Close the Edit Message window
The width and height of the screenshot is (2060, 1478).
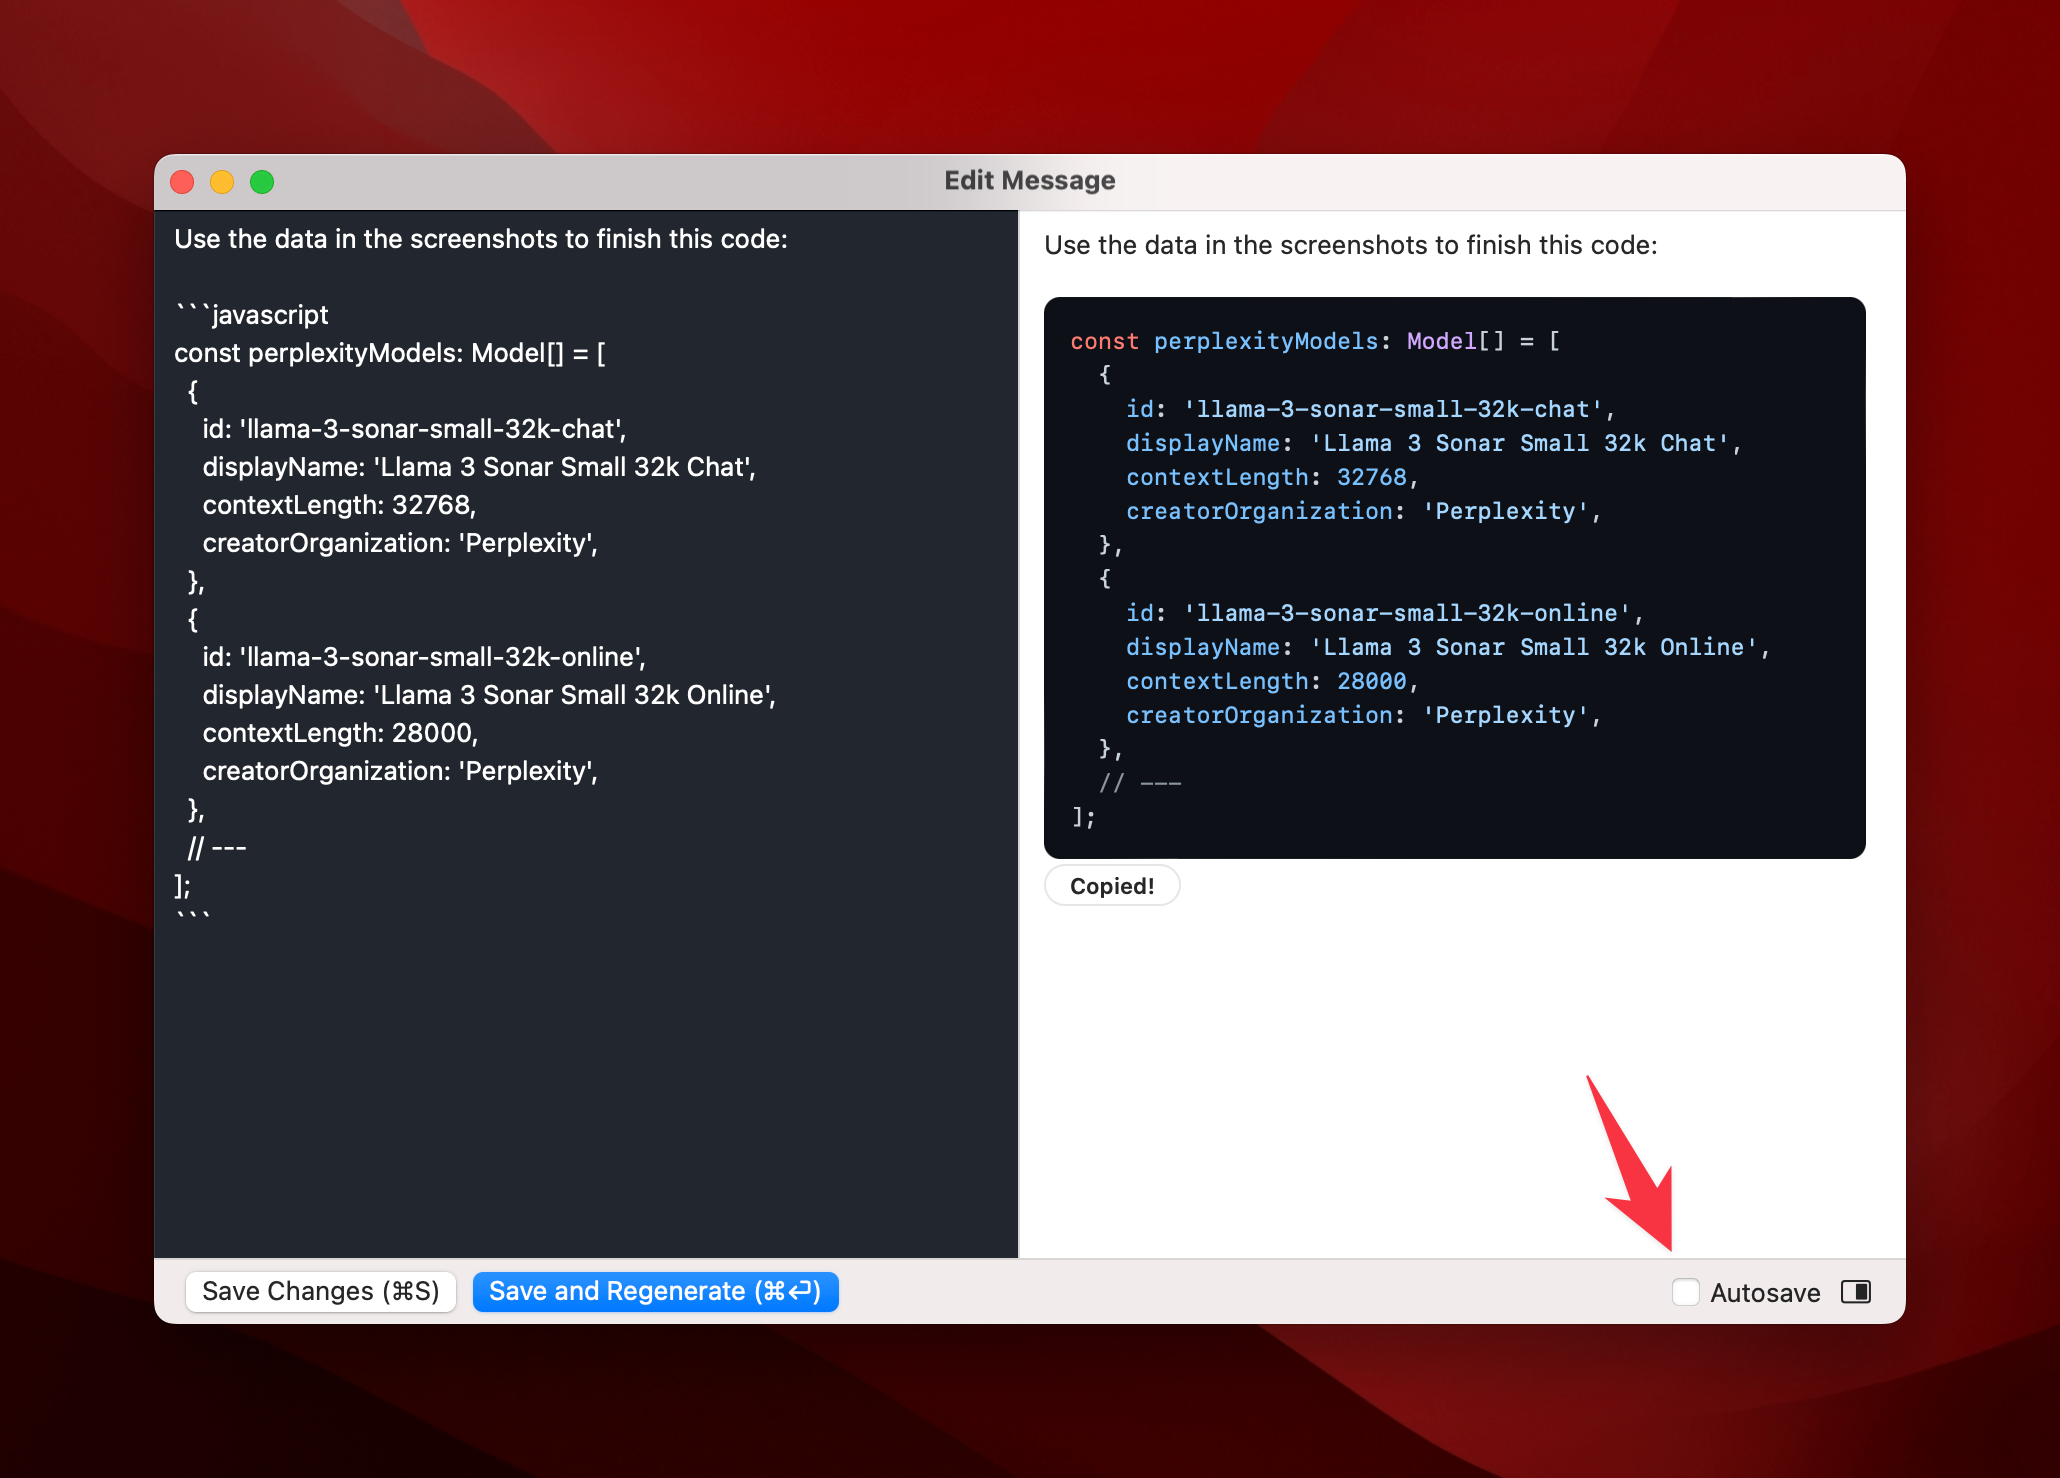click(x=182, y=182)
